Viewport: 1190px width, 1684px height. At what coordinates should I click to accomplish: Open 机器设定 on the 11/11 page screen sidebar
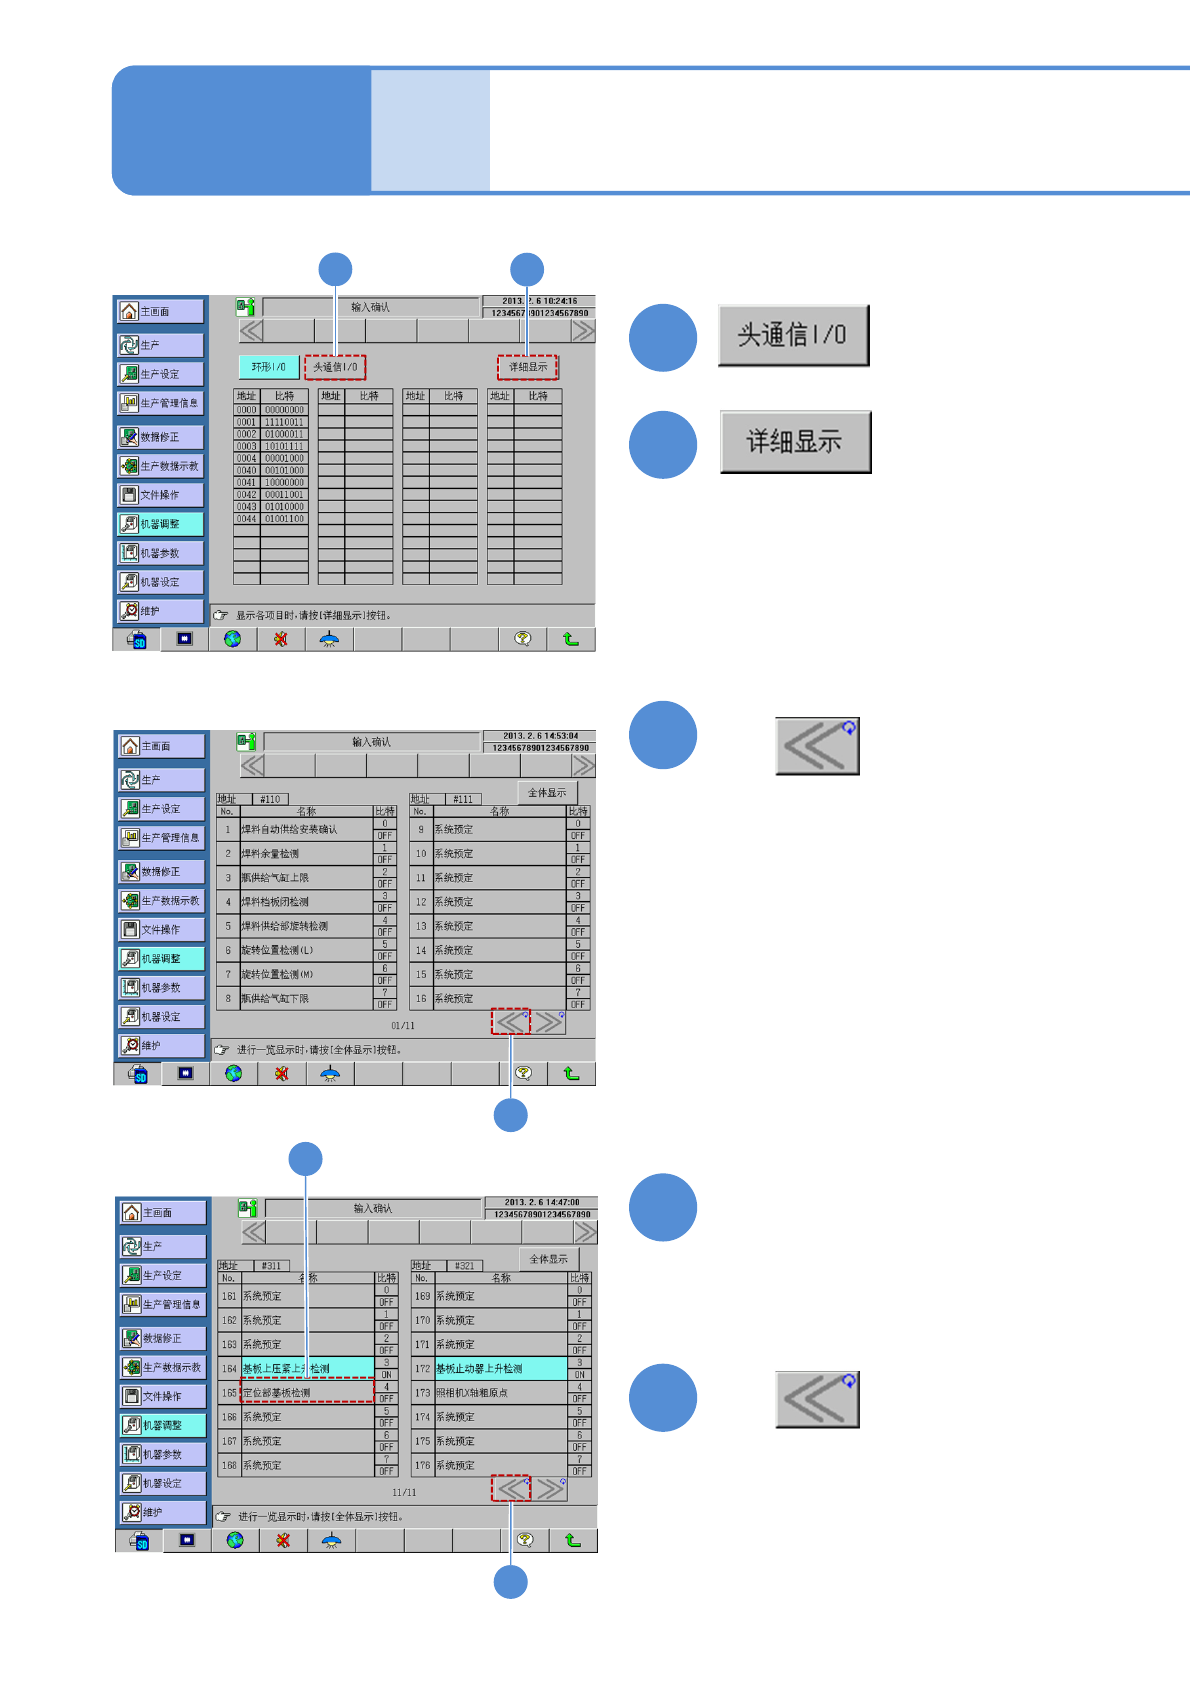[163, 1483]
